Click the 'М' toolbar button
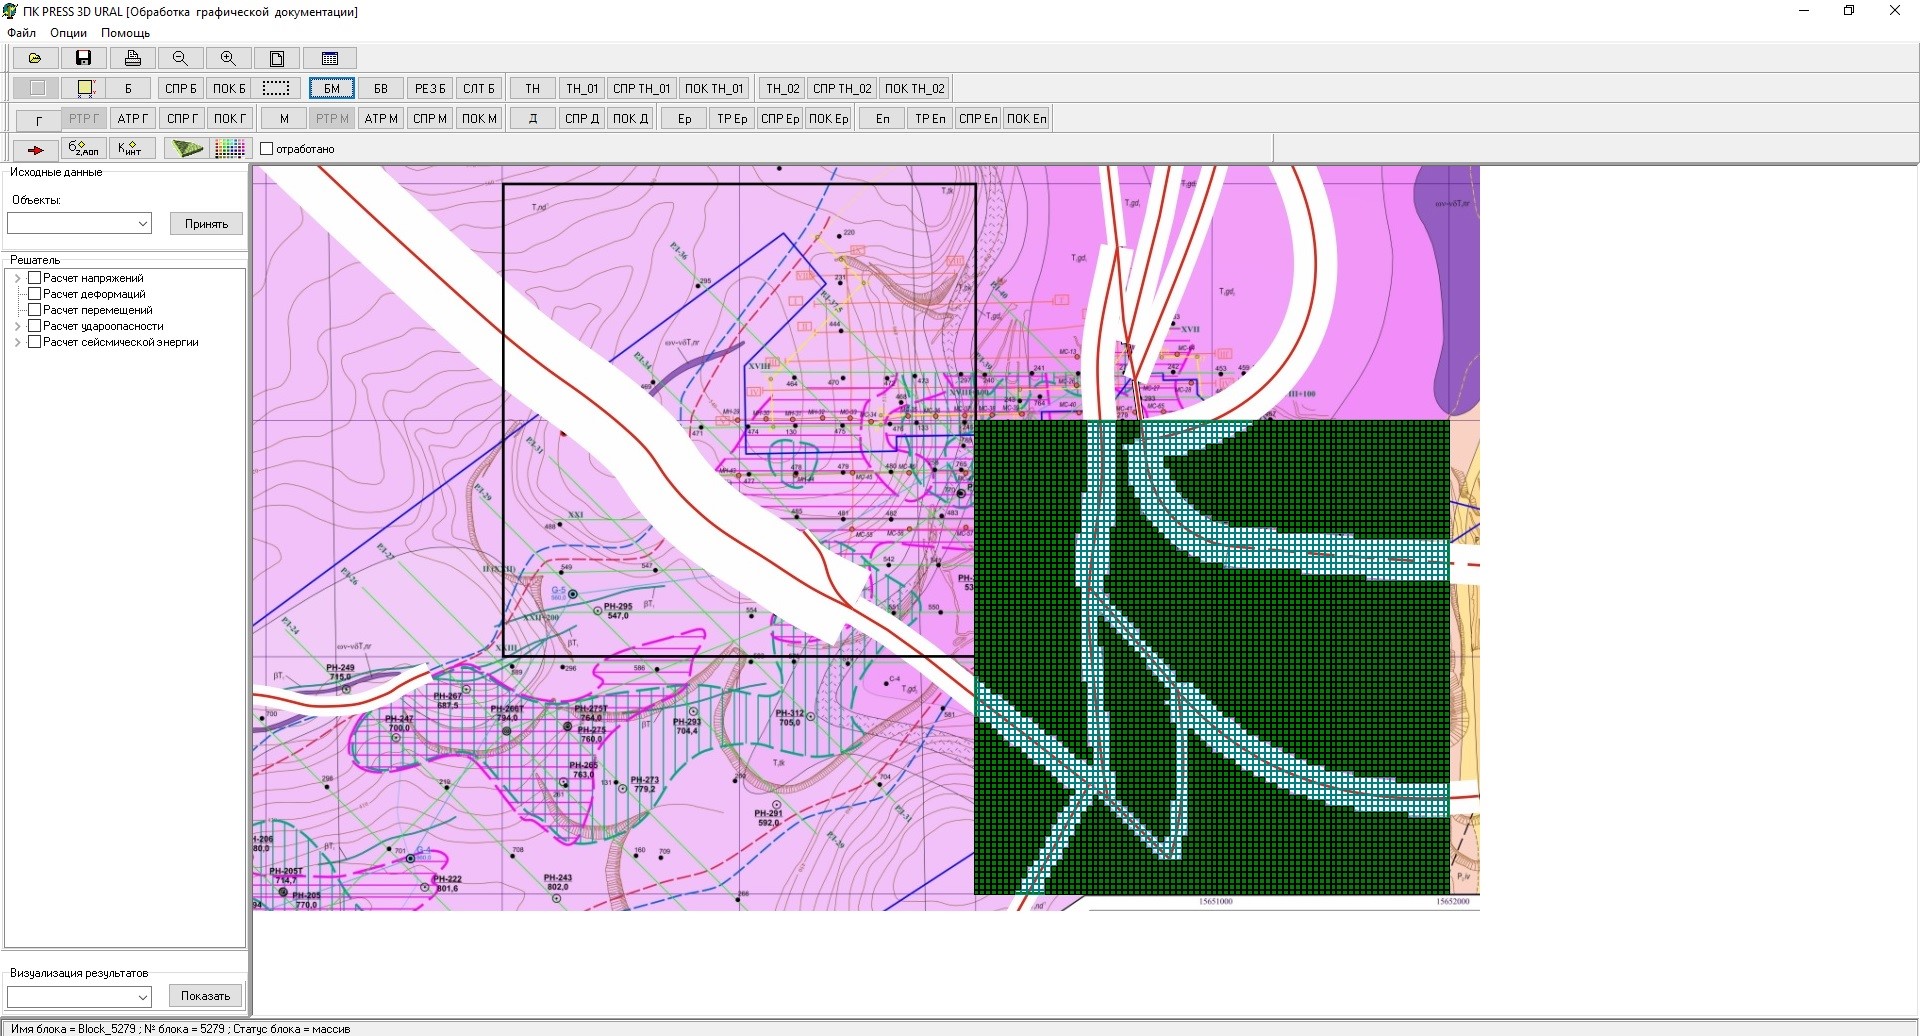Viewport: 1920px width, 1036px height. coord(284,119)
